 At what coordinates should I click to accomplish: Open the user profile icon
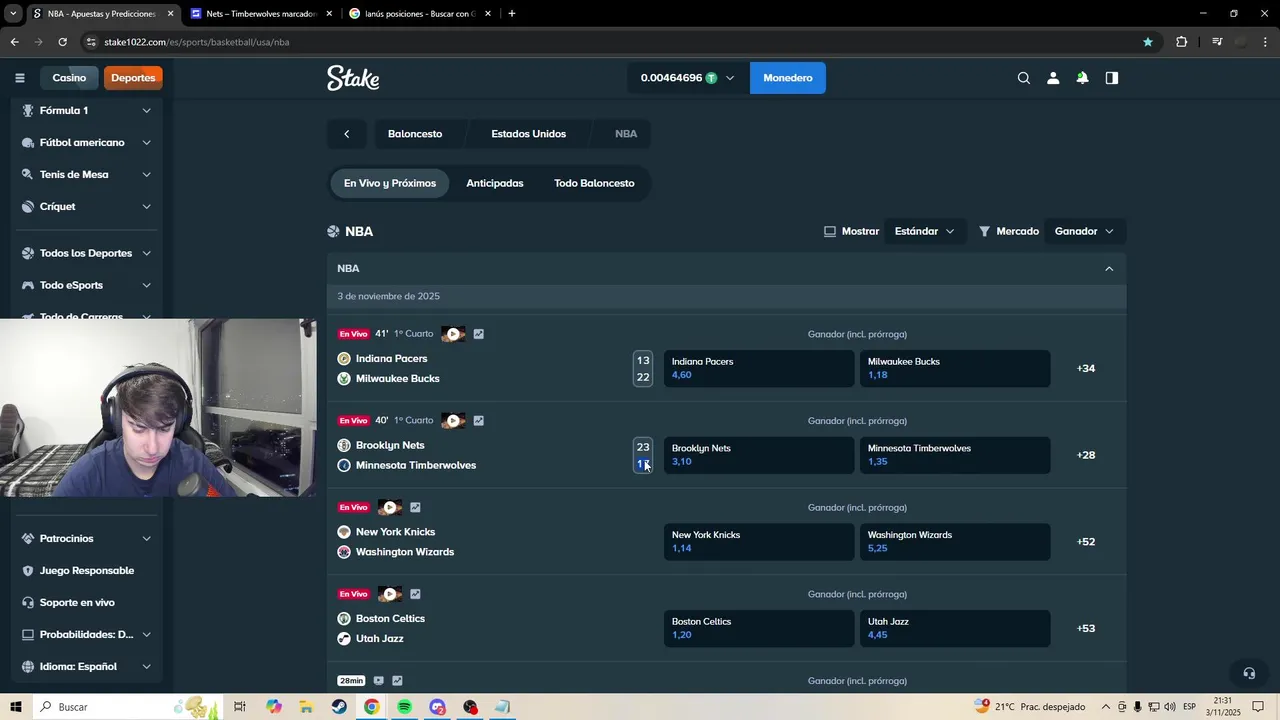1053,78
